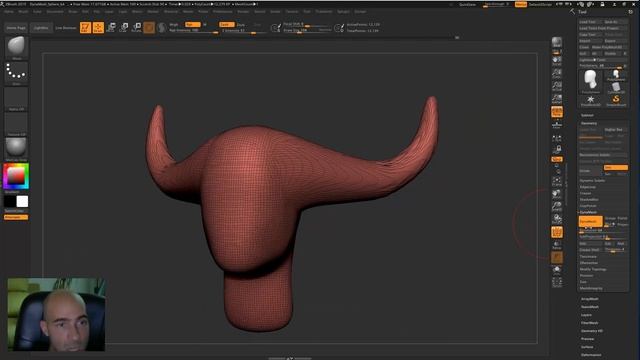The height and width of the screenshot is (360, 640).
Task: Expand the ArrayMesh section
Action: [589, 299]
